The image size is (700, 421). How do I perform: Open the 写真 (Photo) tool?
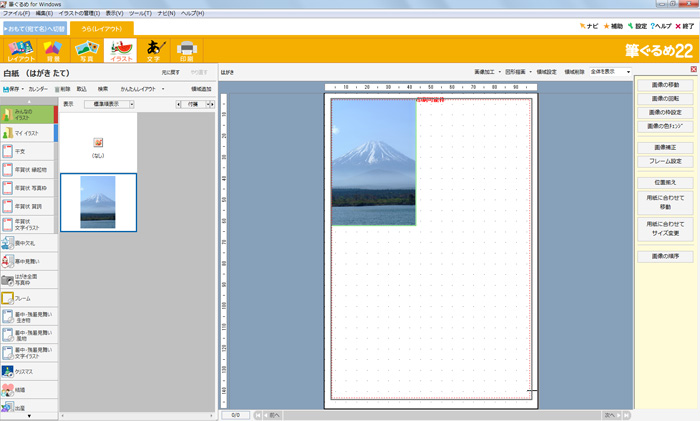[86, 49]
